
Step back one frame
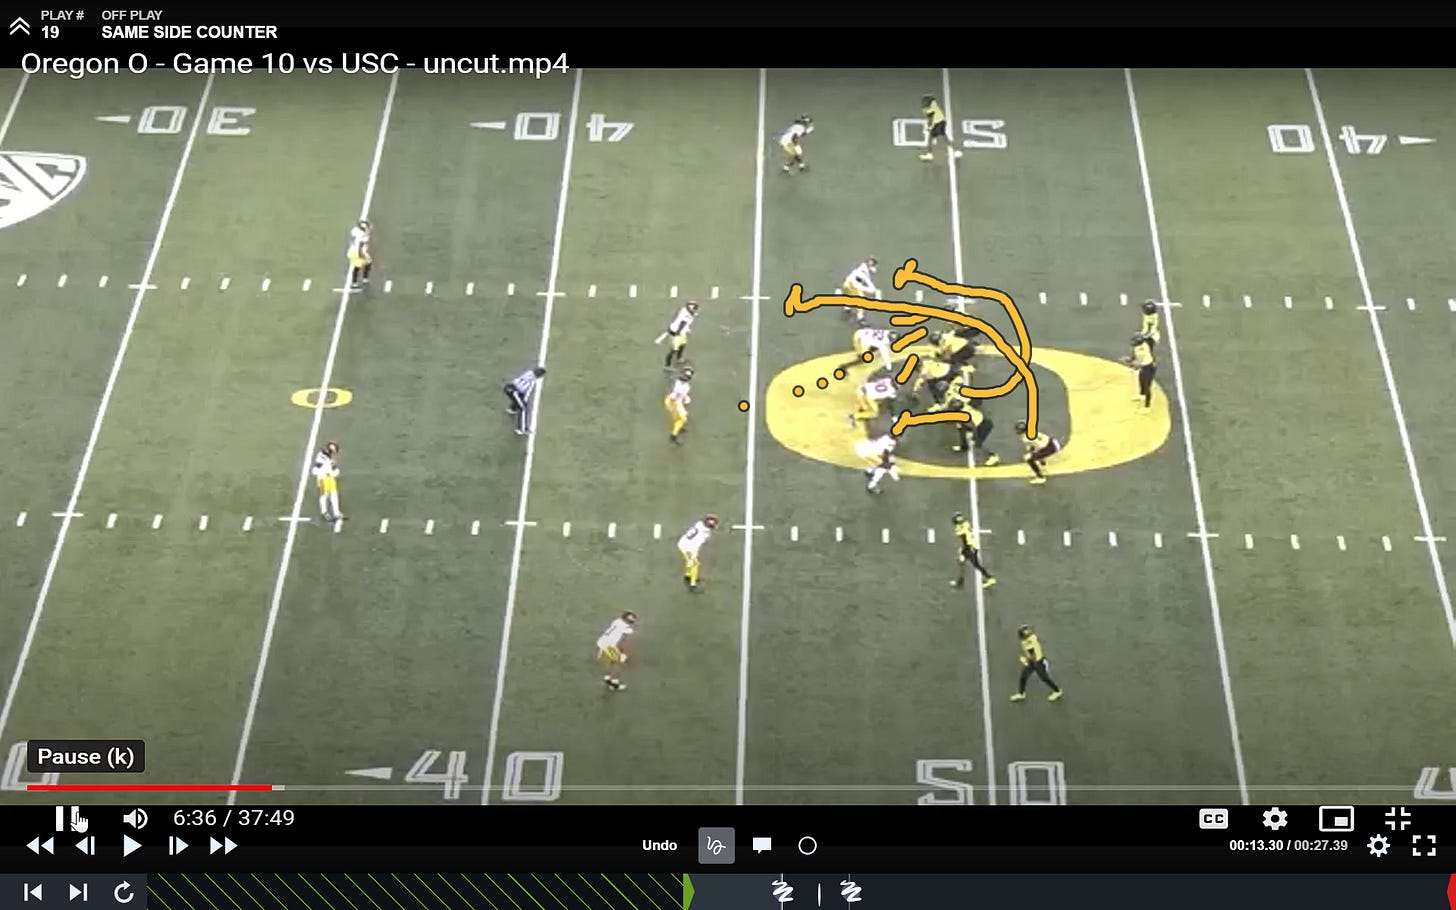click(x=85, y=846)
